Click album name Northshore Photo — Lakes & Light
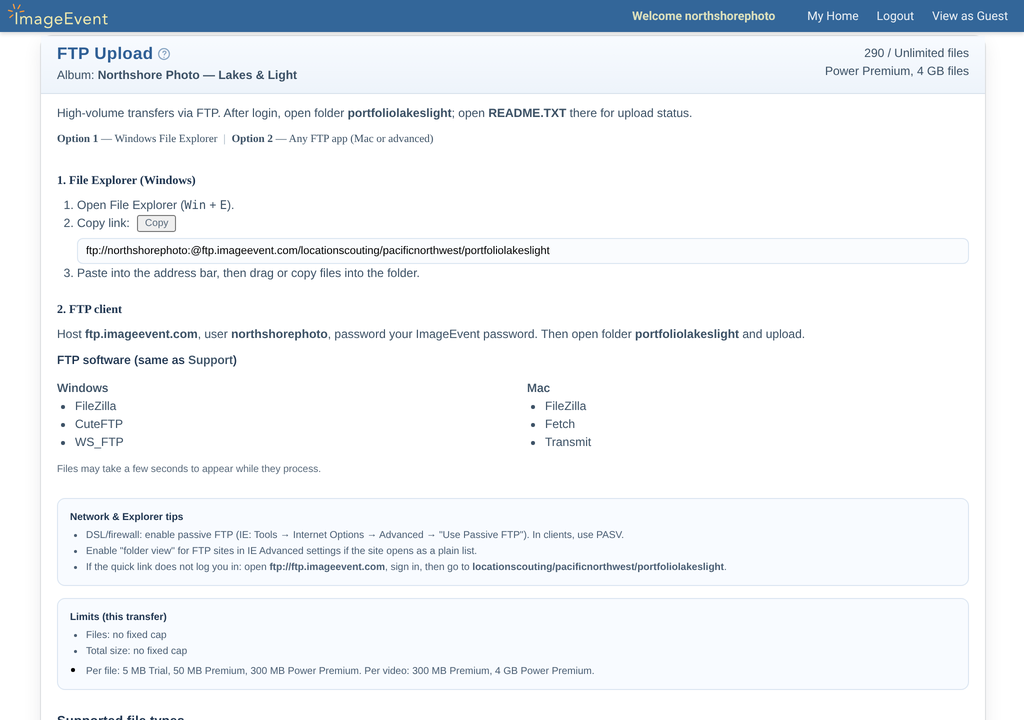Screen dimensions: 1024x720 (x=197, y=75)
